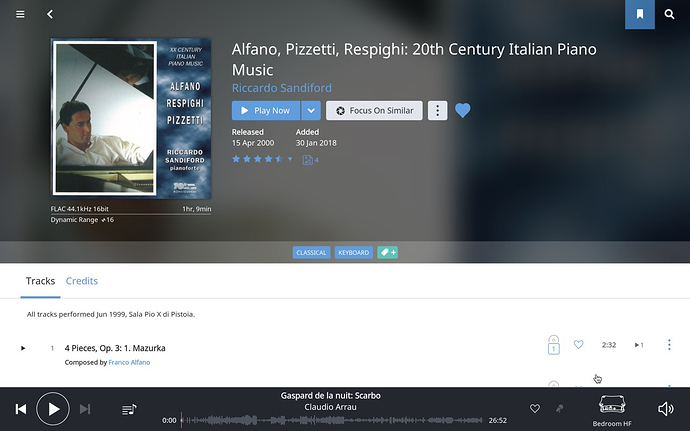
Task: Expand the Play Now dropdown arrow
Action: pyautogui.click(x=311, y=111)
